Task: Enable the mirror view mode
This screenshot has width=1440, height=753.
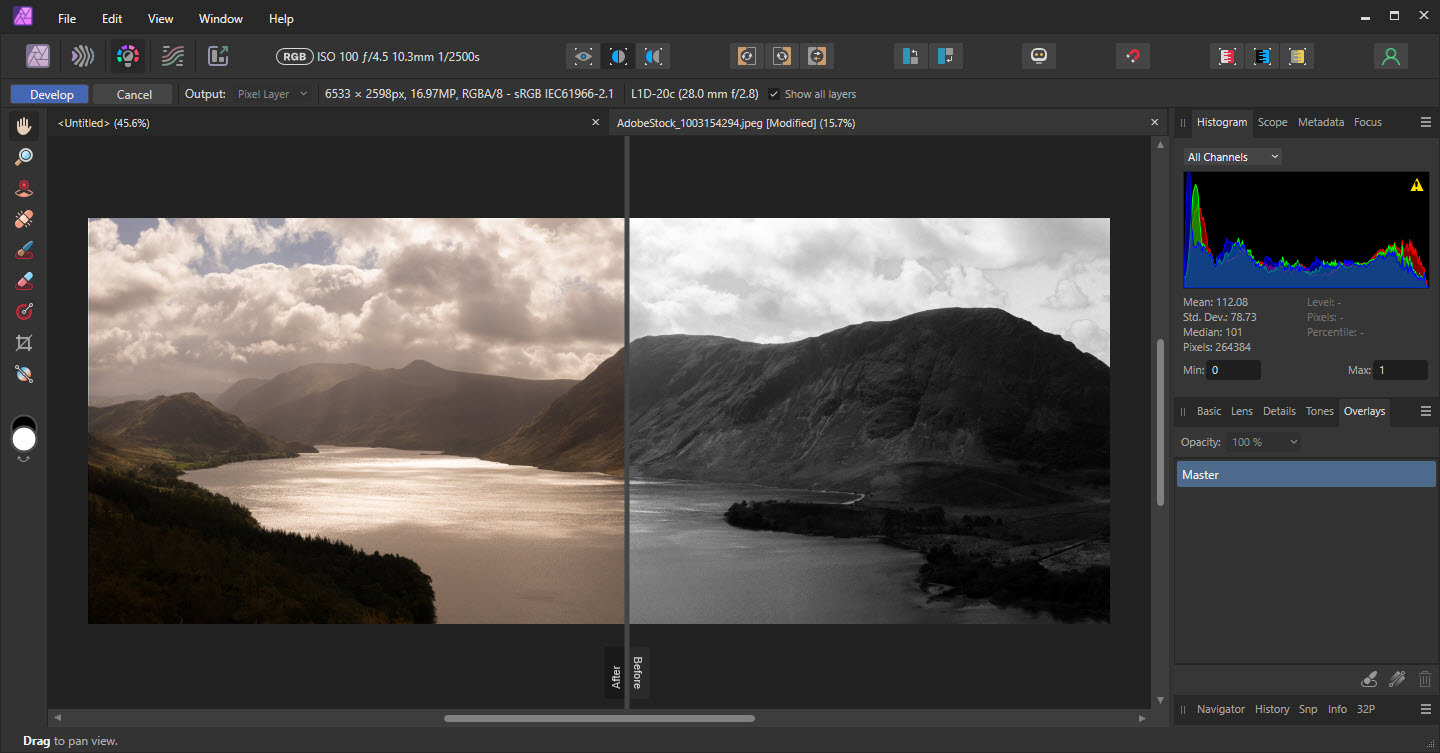Action: coord(652,56)
